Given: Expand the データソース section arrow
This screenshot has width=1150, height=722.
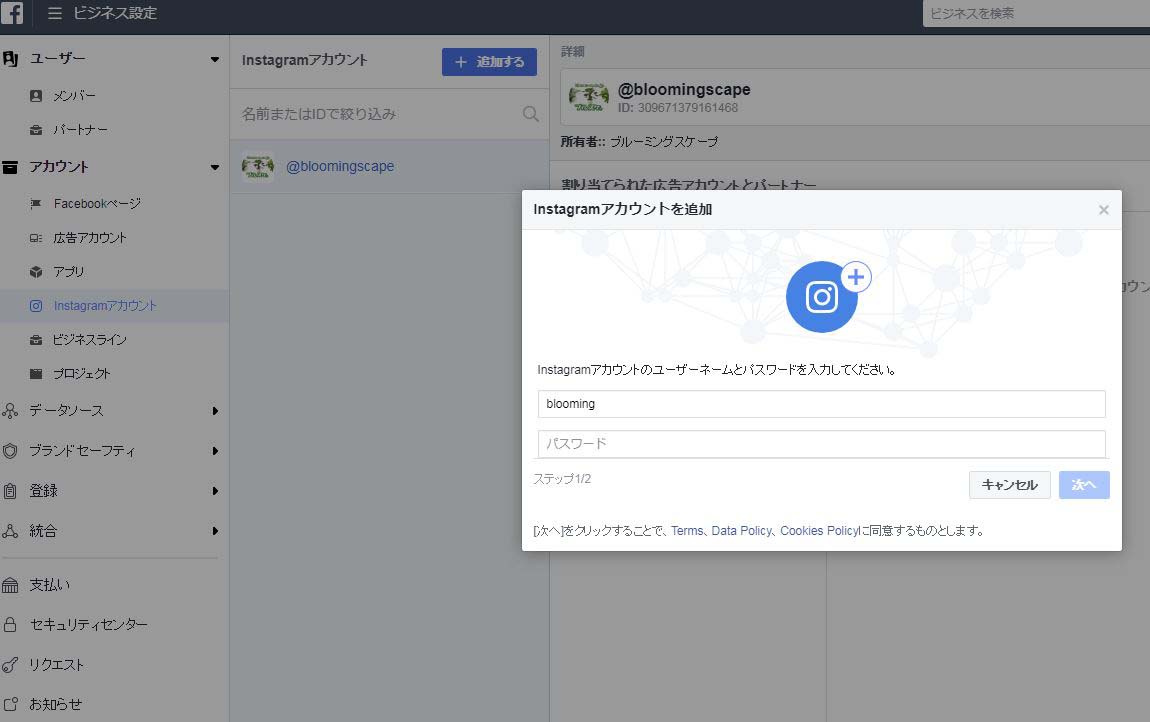Looking at the screenshot, I should click(215, 411).
